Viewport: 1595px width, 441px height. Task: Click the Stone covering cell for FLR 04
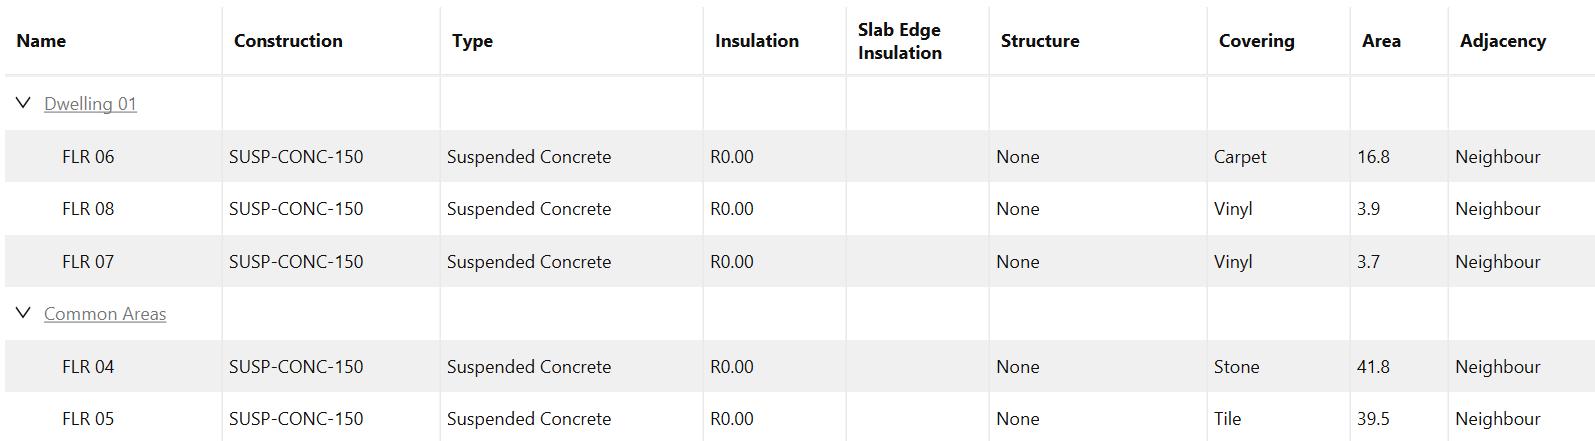coord(1236,367)
